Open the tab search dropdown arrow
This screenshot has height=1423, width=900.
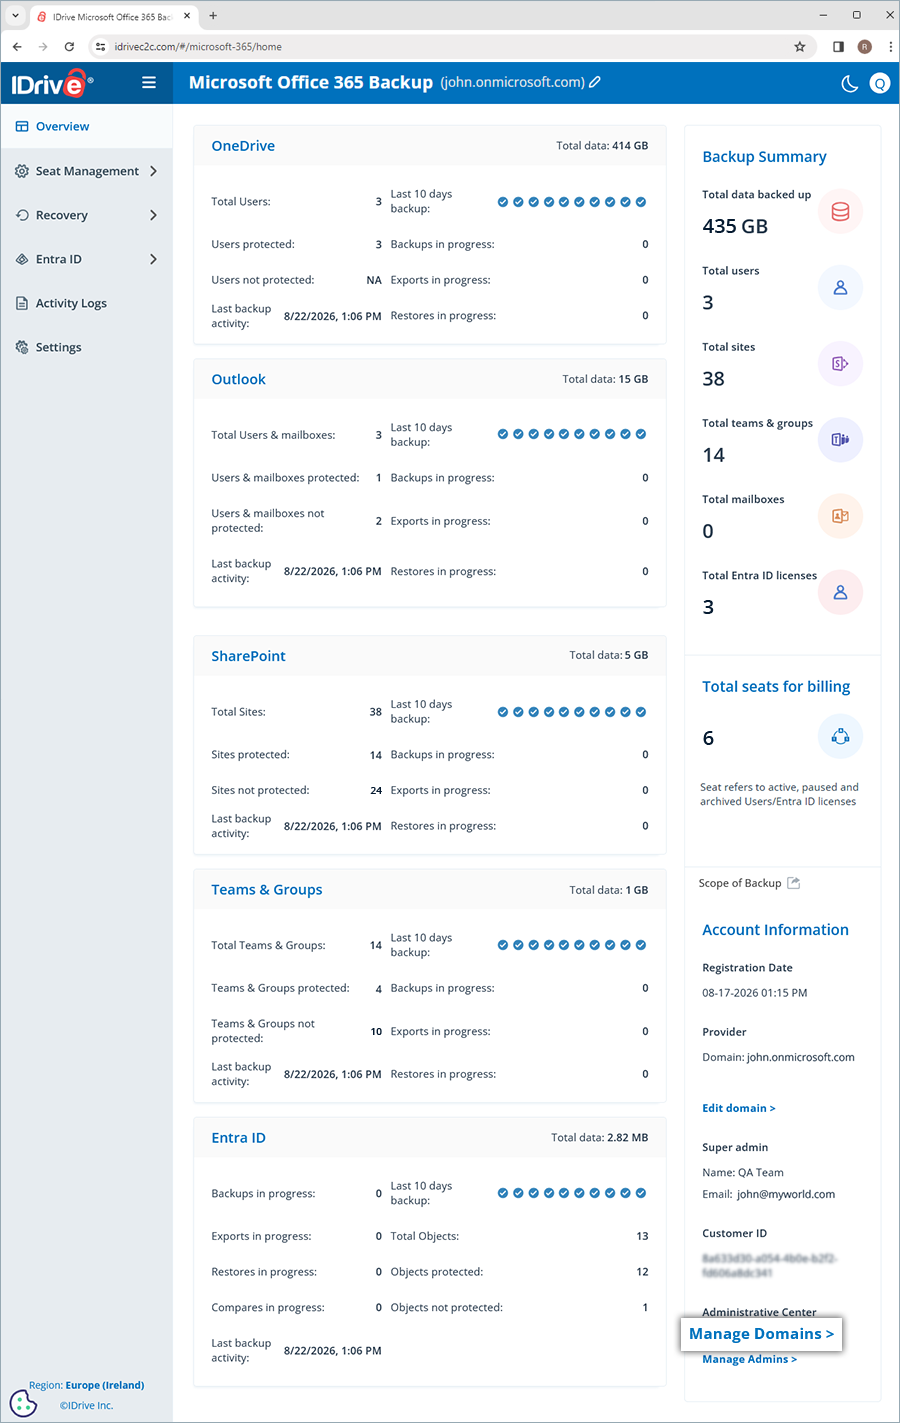(x=15, y=15)
